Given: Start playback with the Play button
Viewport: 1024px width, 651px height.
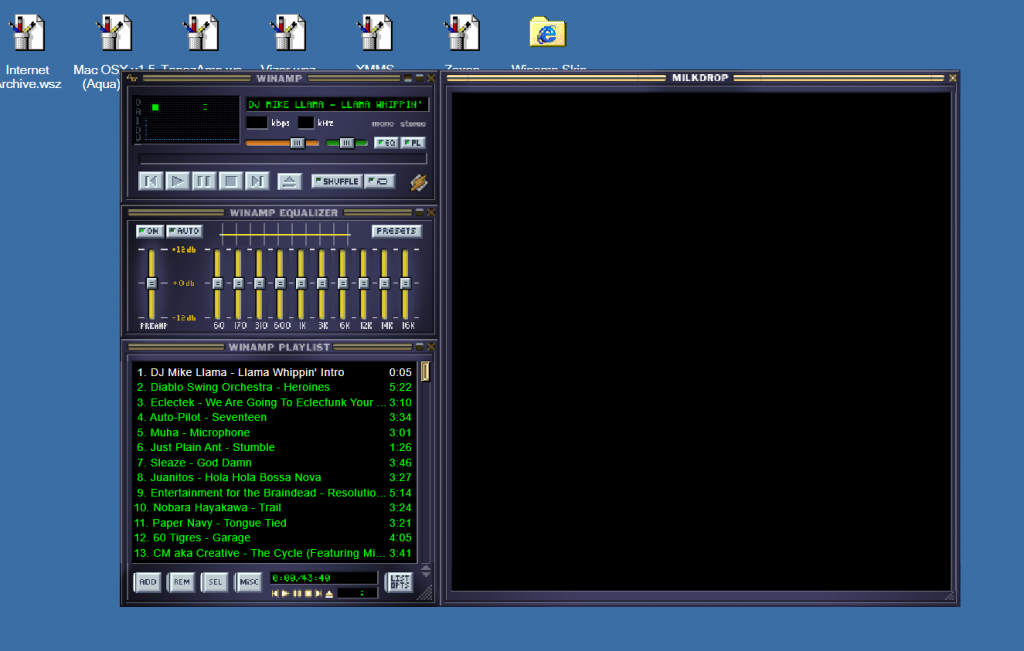Looking at the screenshot, I should 177,181.
